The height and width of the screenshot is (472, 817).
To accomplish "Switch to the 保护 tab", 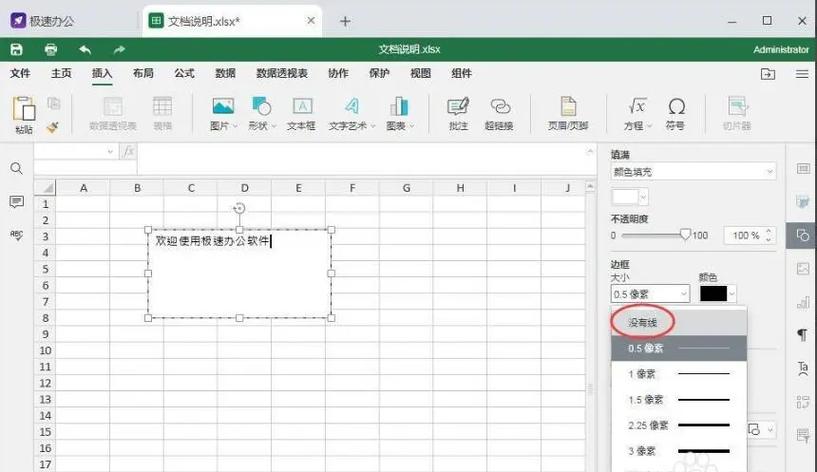I will (379, 73).
